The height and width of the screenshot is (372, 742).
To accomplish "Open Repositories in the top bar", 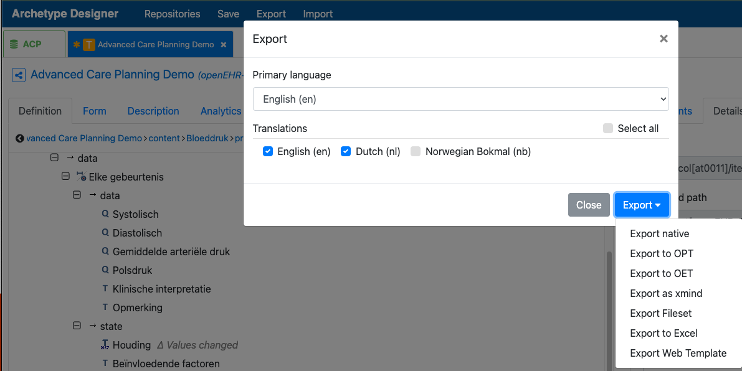I will 172,14.
